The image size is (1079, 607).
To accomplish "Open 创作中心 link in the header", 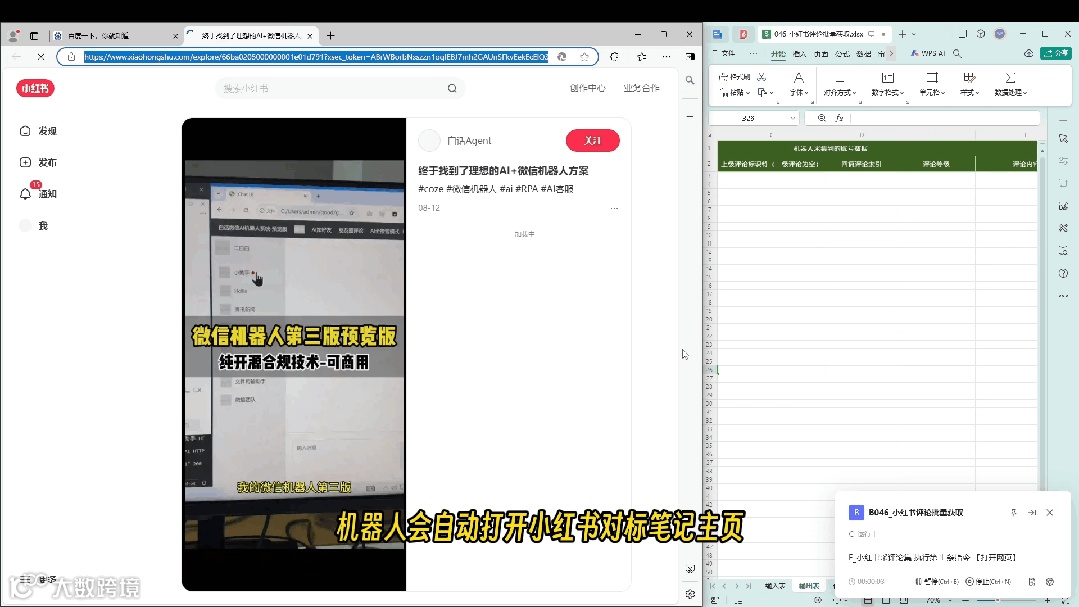I will click(587, 87).
